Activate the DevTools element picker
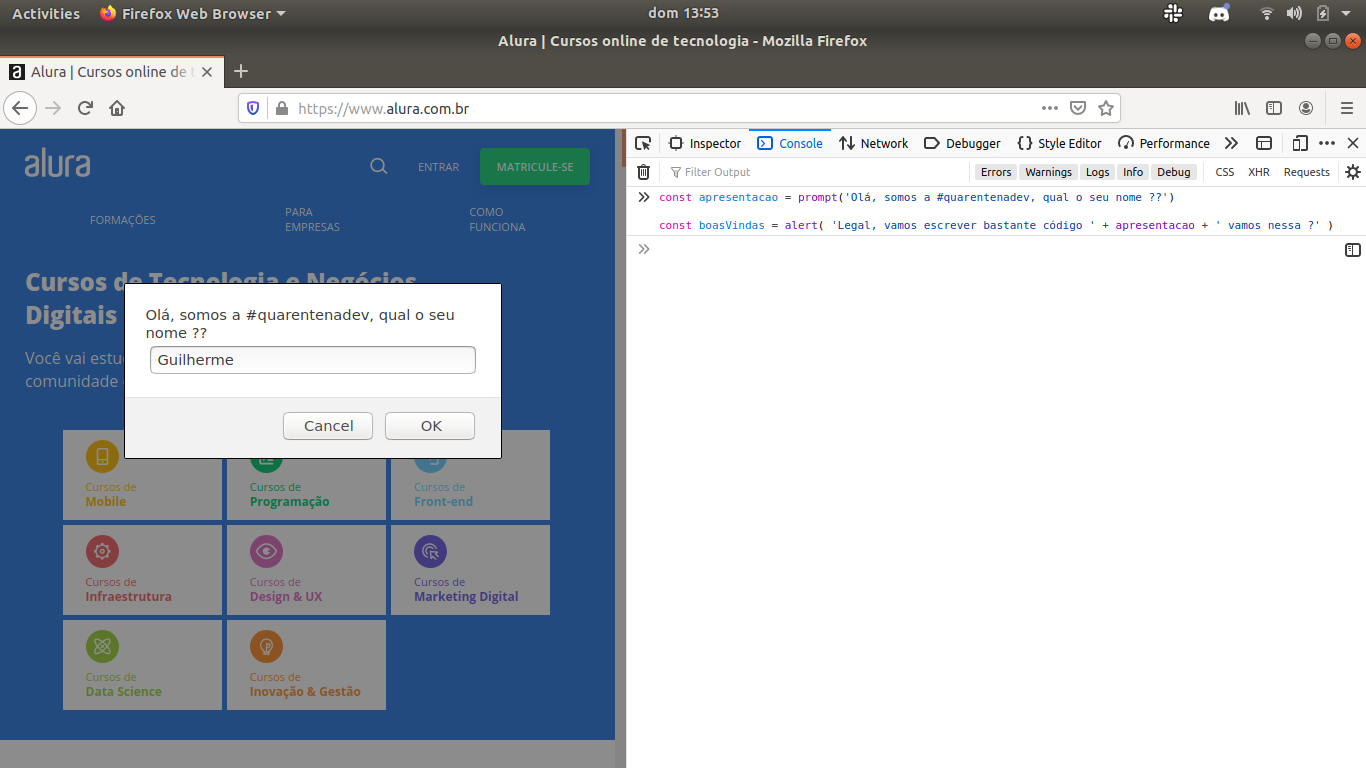Image resolution: width=1366 pixels, height=768 pixels. click(643, 143)
